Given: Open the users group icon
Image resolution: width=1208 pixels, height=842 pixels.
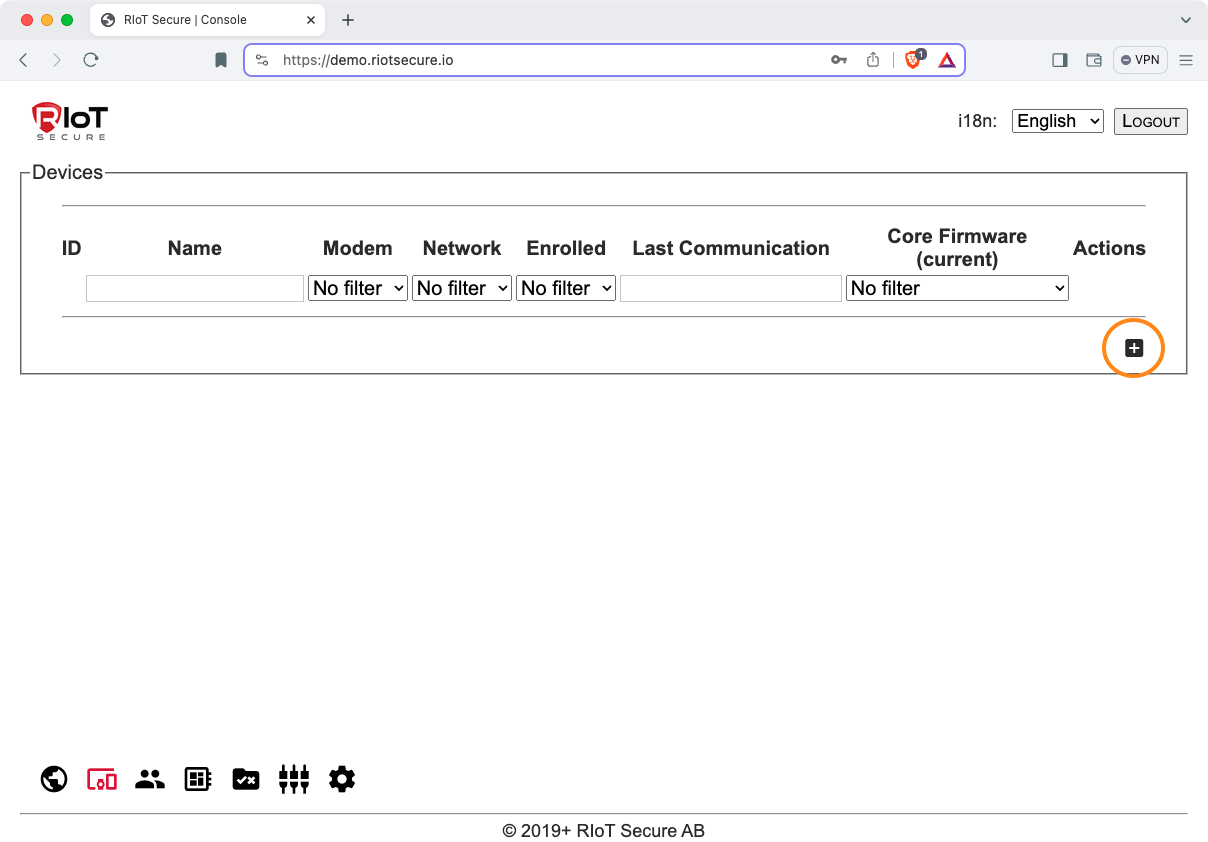Looking at the screenshot, I should click(150, 779).
